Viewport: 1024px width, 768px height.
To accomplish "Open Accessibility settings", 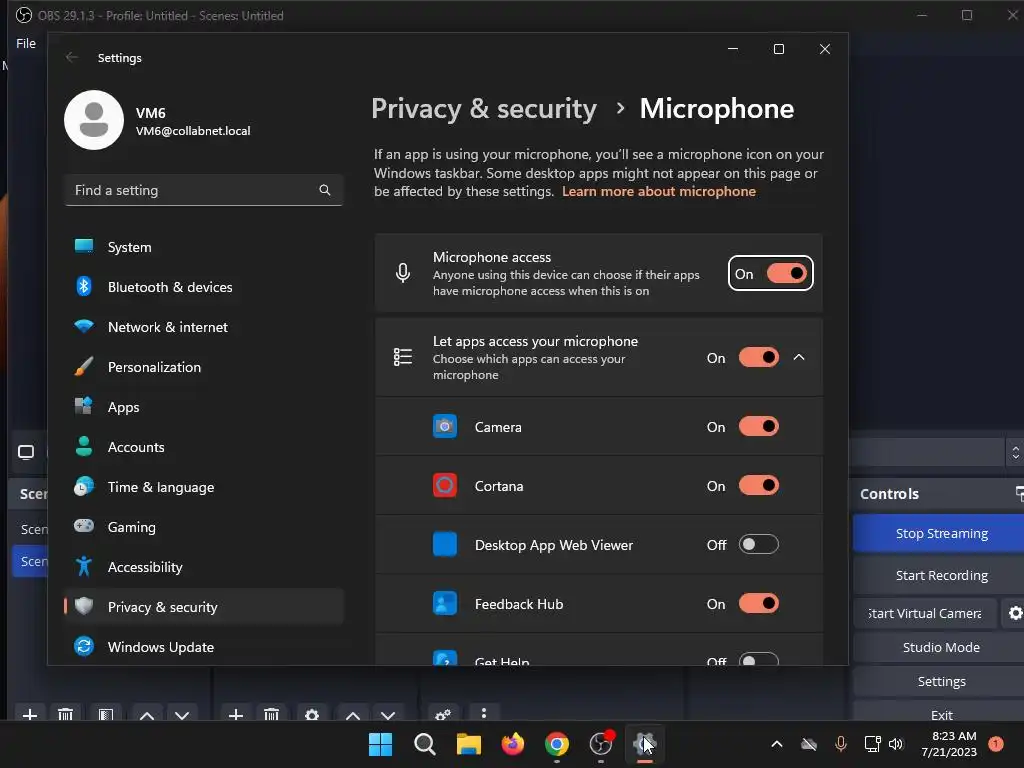I will (x=204, y=567).
